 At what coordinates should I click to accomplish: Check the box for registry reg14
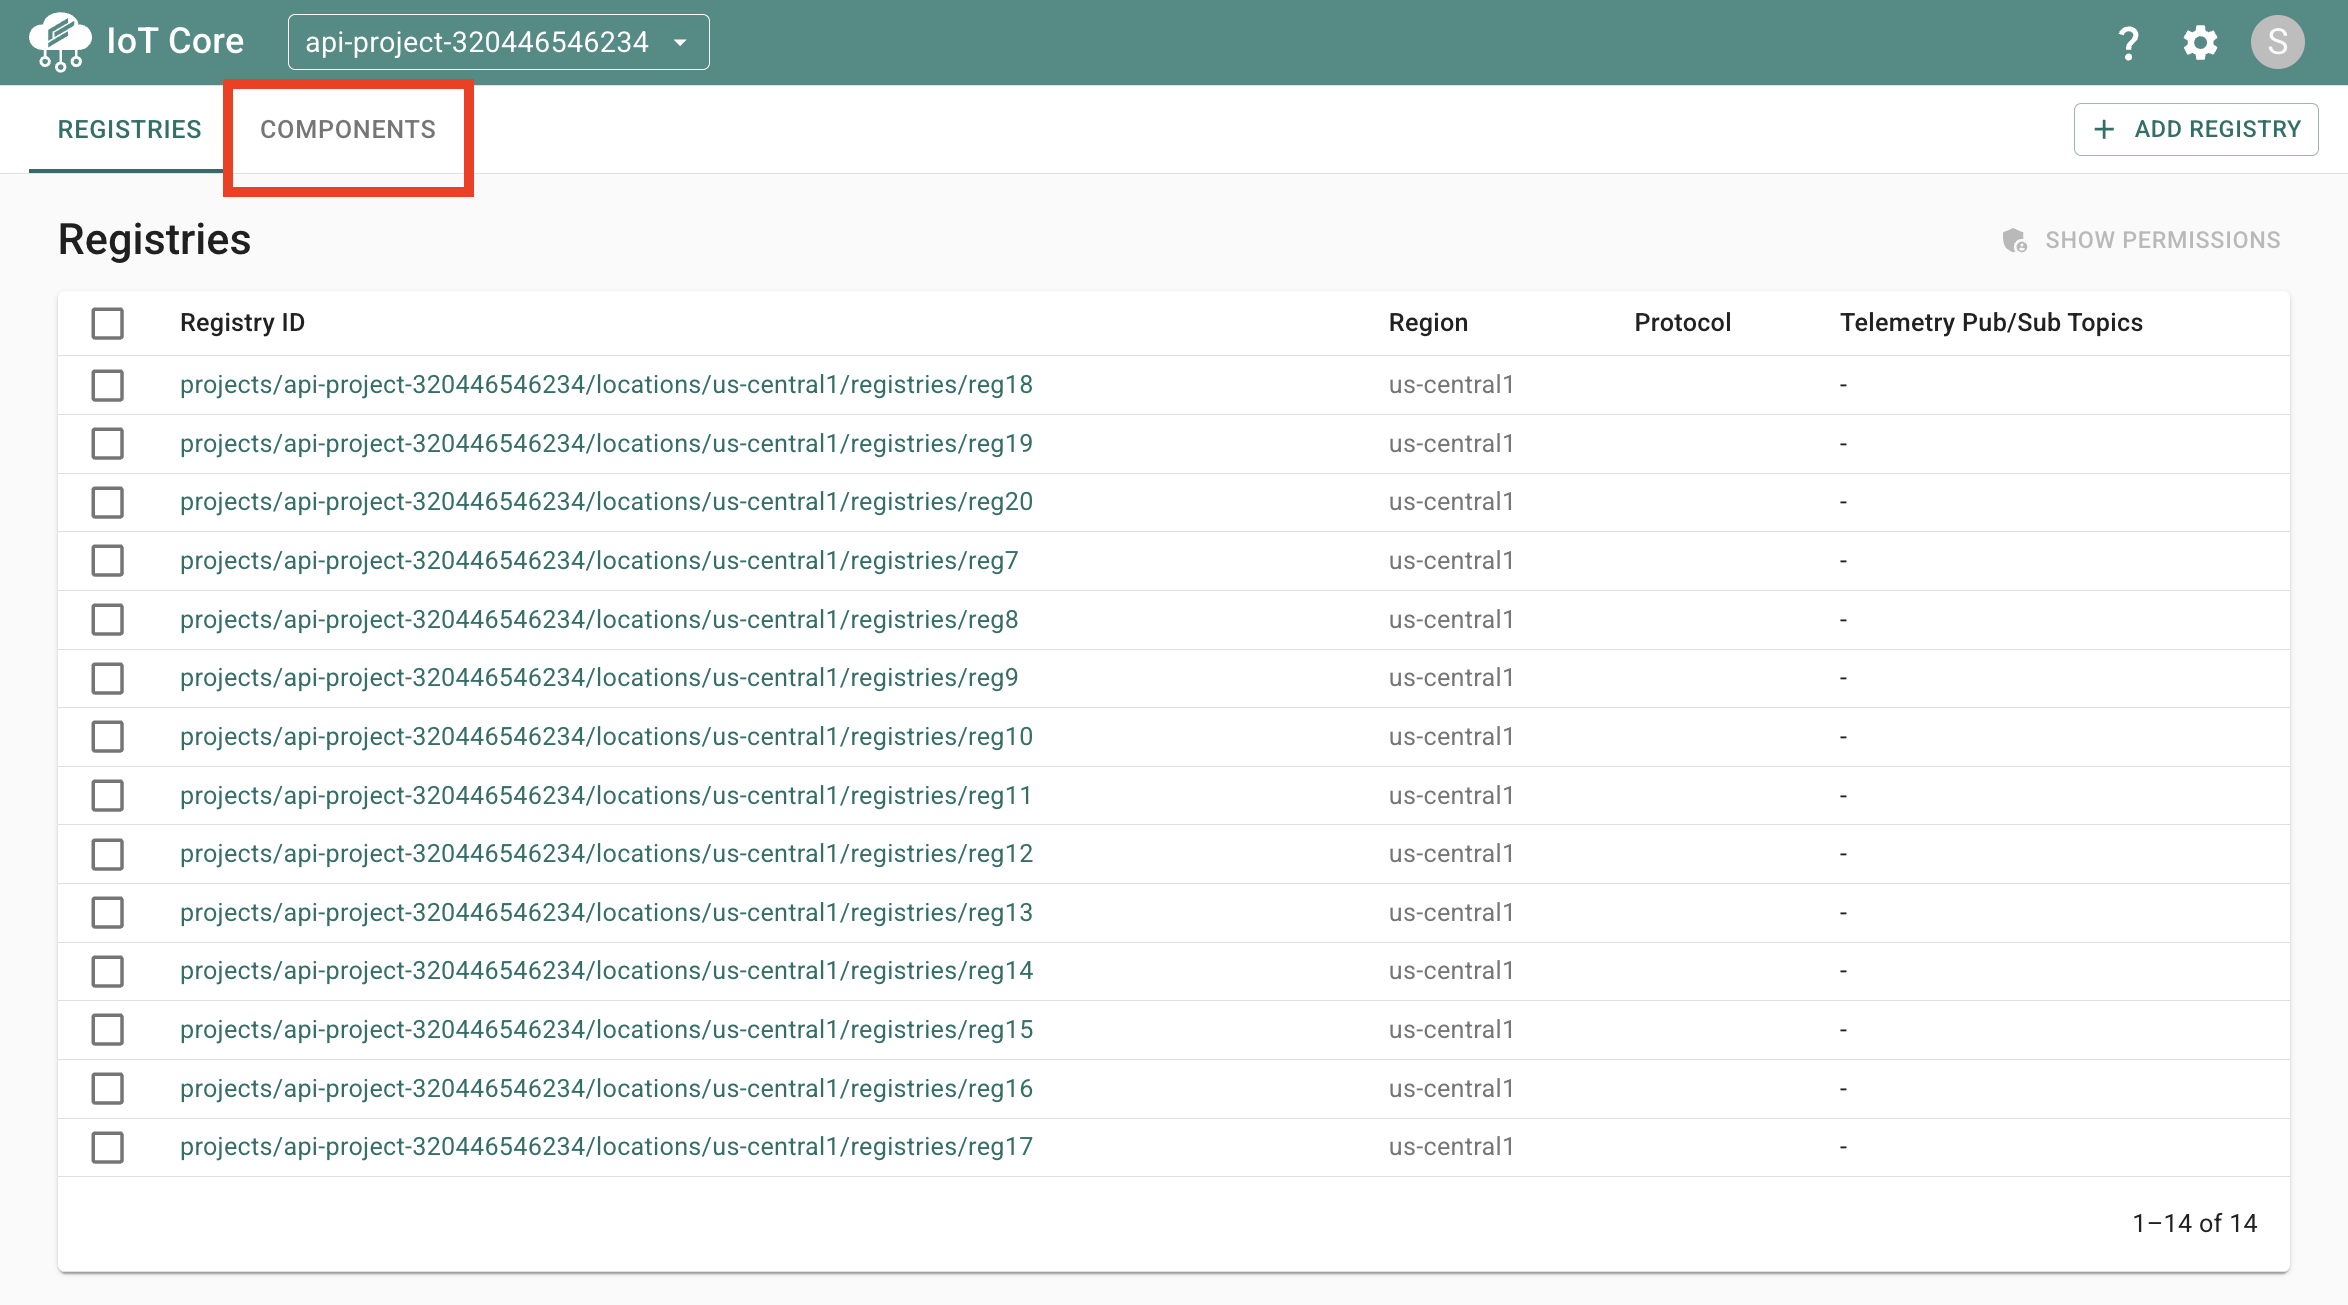[108, 971]
